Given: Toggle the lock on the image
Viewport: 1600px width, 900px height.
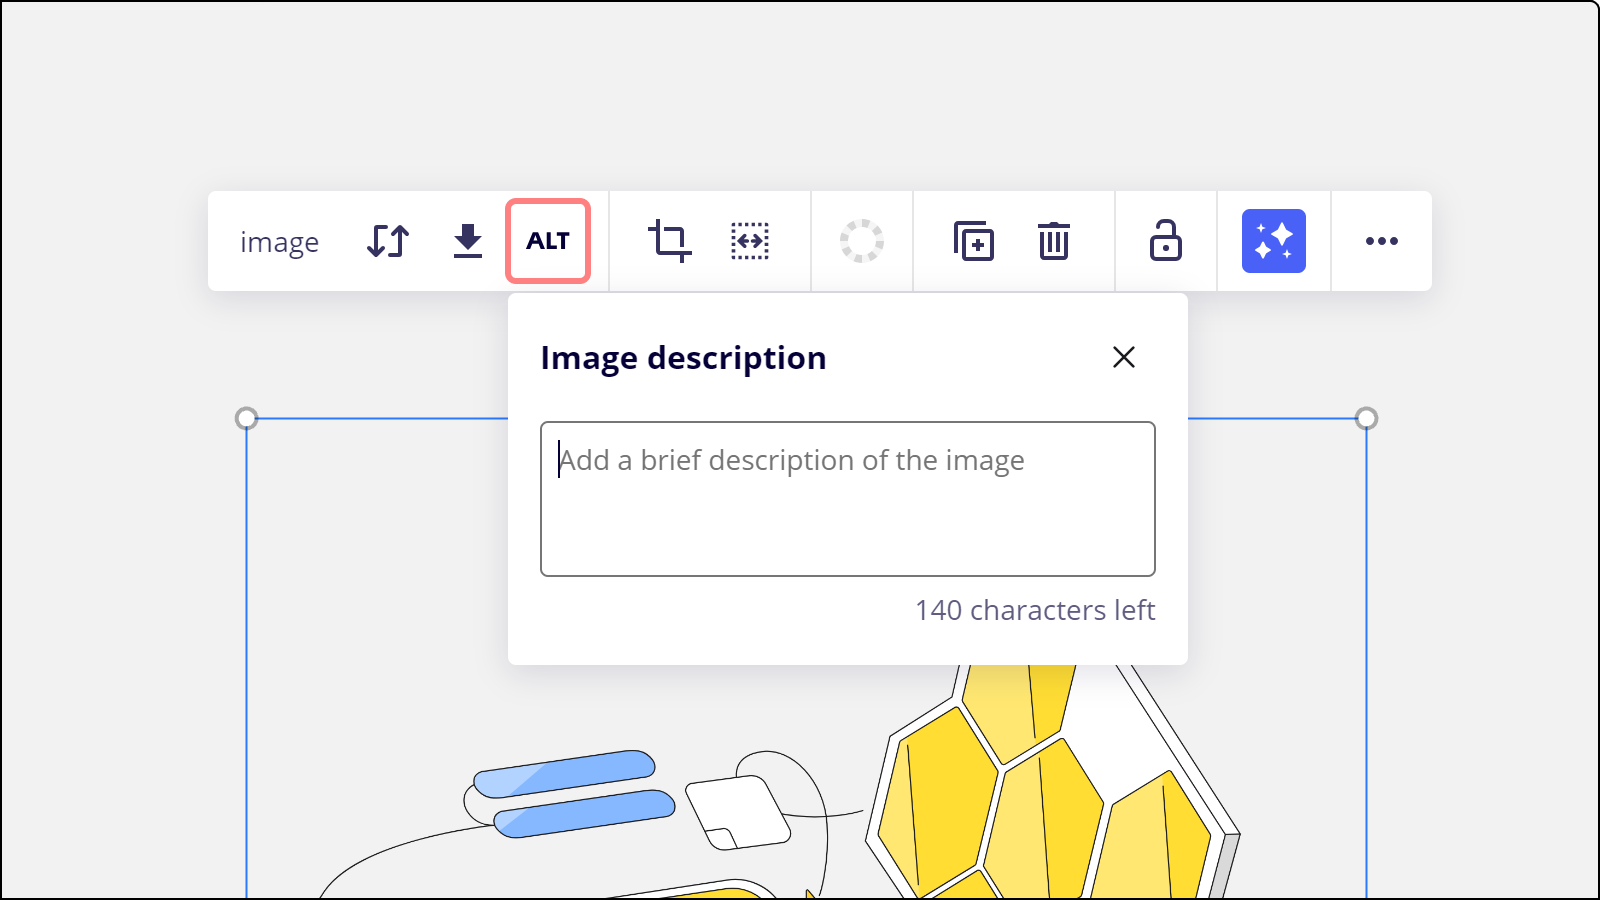Looking at the screenshot, I should [x=1165, y=241].
